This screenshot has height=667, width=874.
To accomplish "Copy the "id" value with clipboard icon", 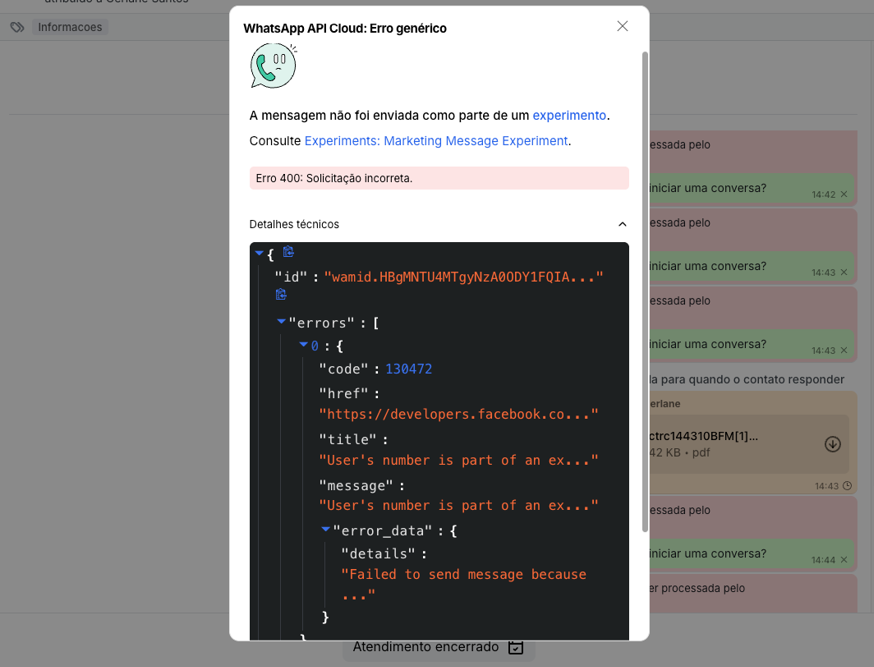I will [x=281, y=295].
